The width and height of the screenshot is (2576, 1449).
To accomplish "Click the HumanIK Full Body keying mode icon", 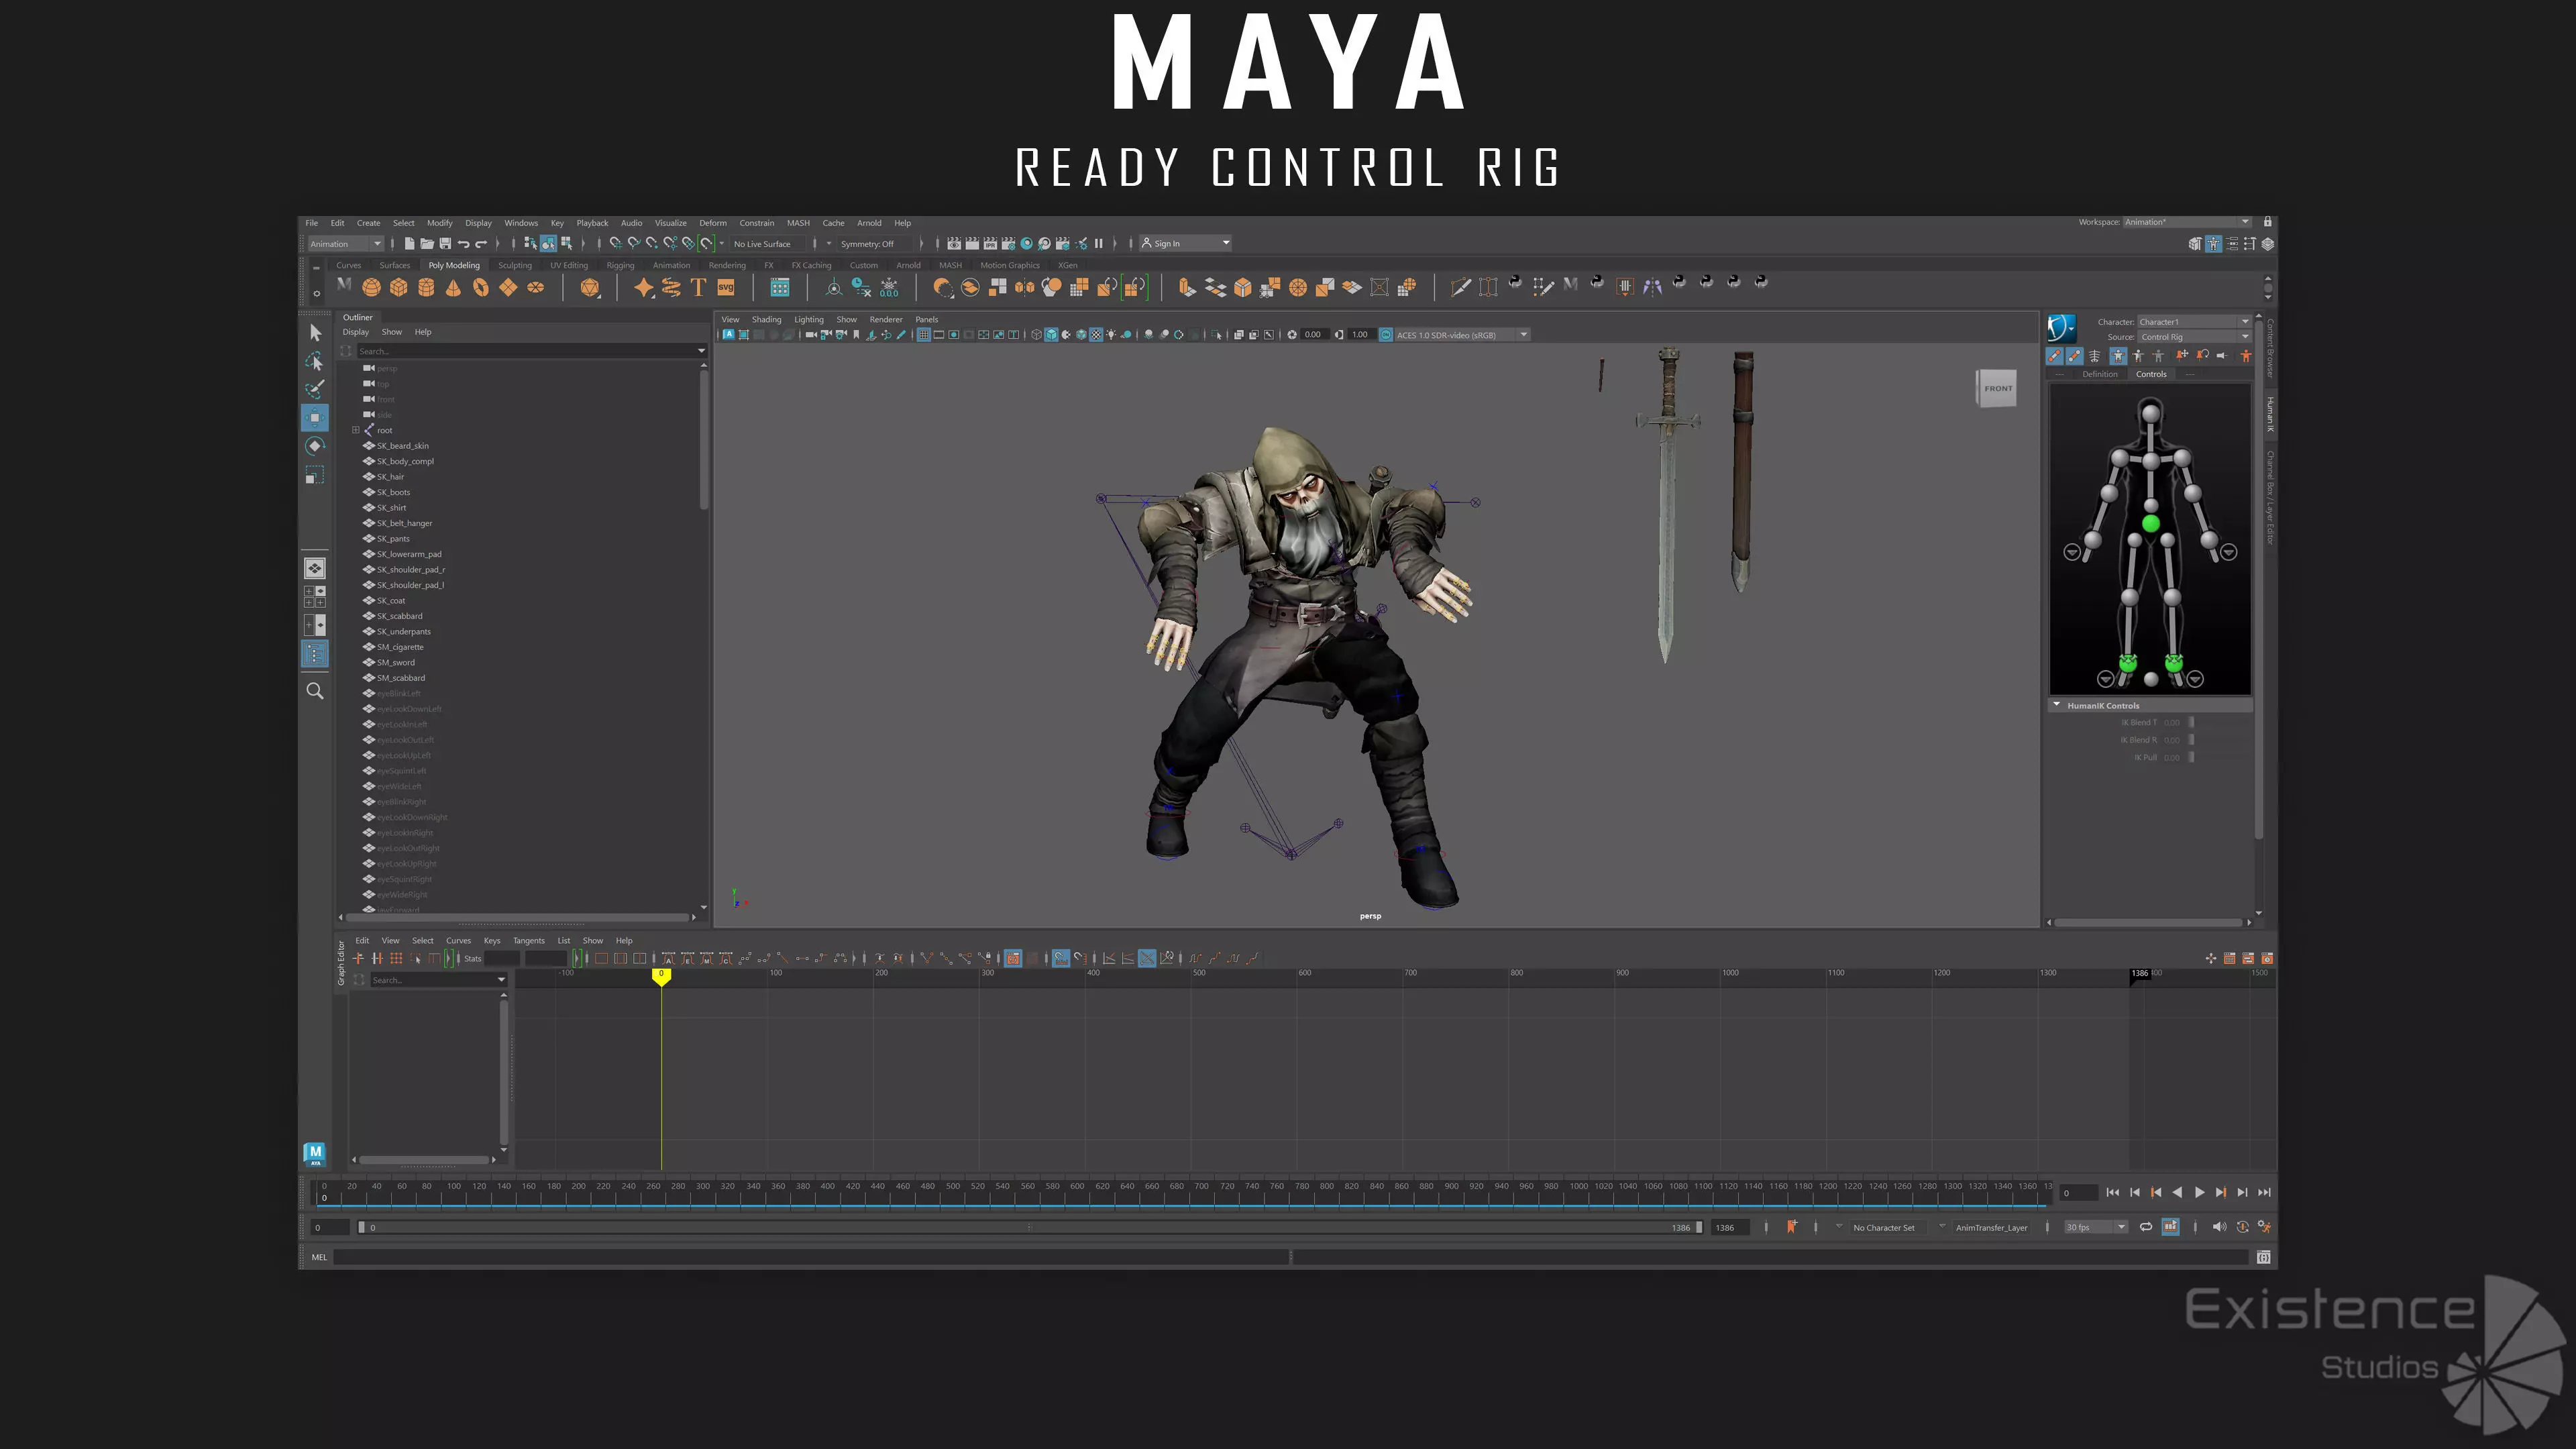I will click(x=2118, y=356).
